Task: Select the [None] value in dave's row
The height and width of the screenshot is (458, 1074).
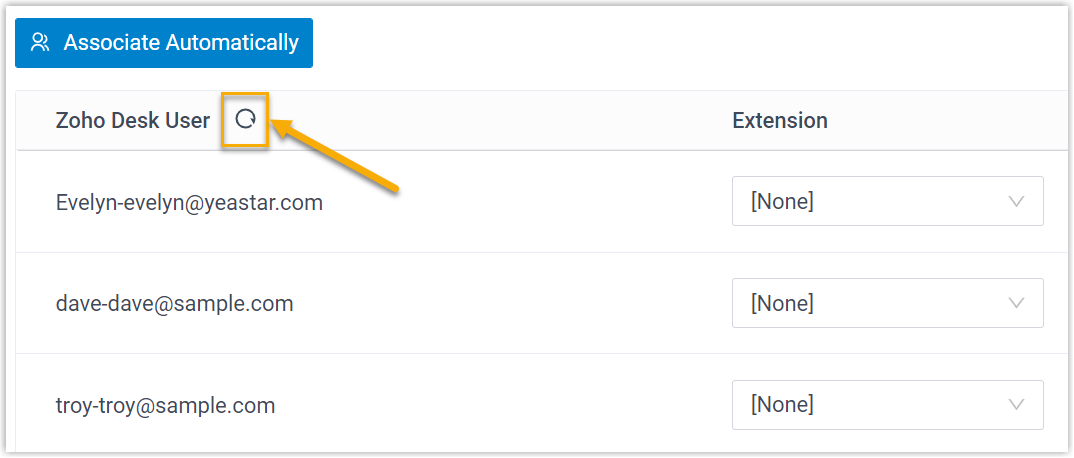Action: coord(782,303)
